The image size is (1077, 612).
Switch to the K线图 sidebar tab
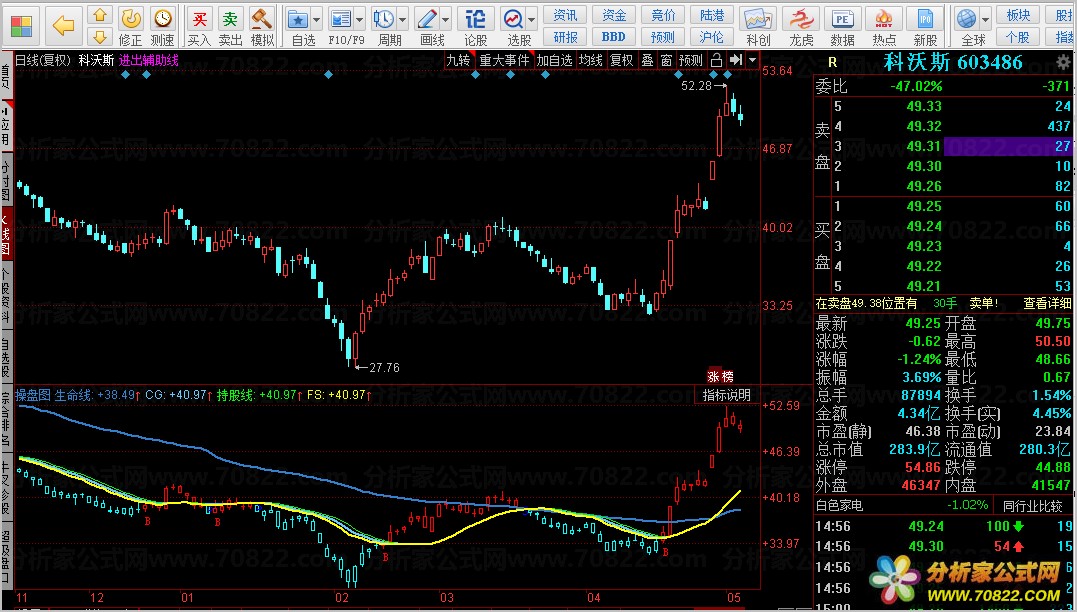click(x=5, y=235)
